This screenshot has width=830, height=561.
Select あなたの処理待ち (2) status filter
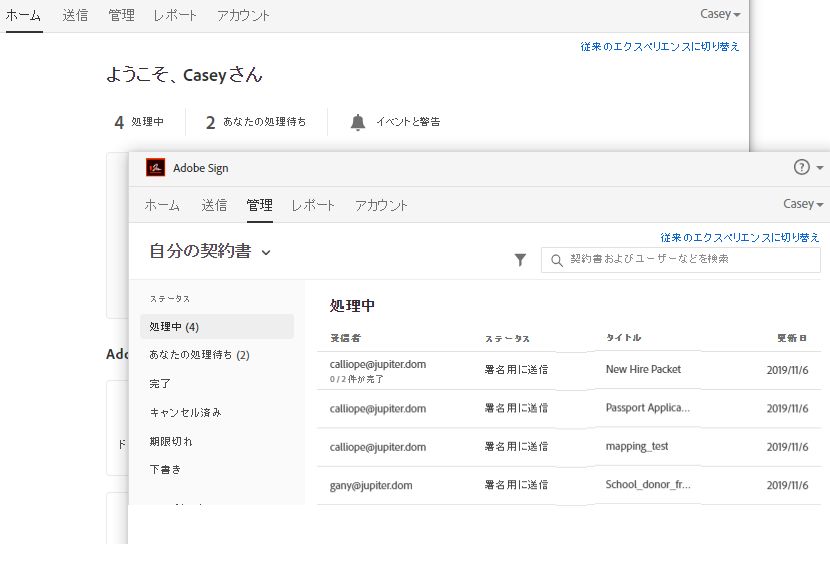(199, 355)
